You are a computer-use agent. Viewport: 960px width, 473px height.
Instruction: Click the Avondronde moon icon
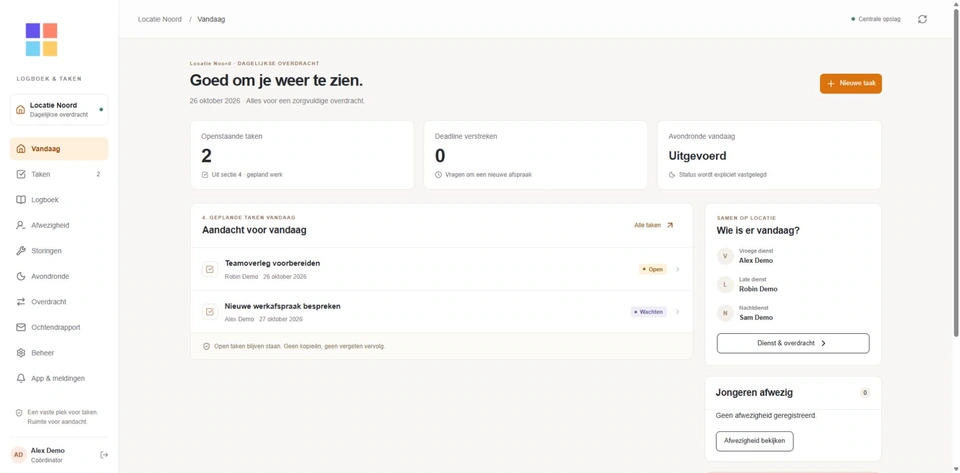click(x=20, y=277)
